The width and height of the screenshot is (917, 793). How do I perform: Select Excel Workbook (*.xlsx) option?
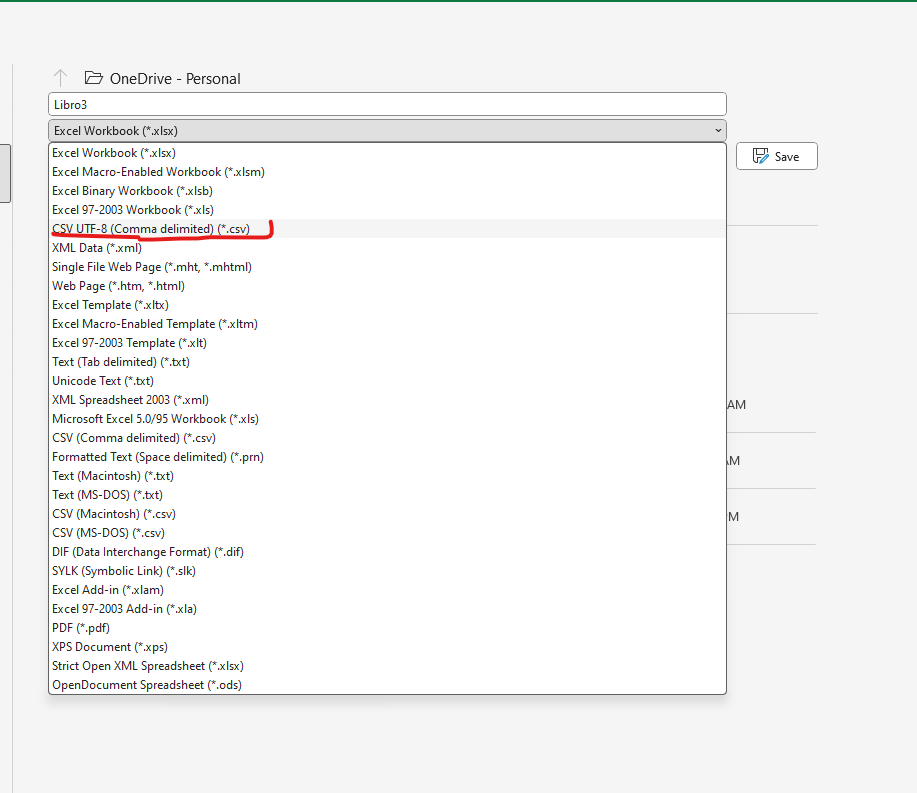pyautogui.click(x=387, y=153)
